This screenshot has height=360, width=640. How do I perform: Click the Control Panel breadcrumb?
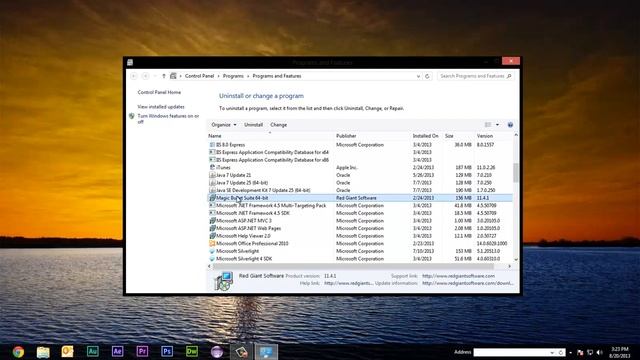199,76
